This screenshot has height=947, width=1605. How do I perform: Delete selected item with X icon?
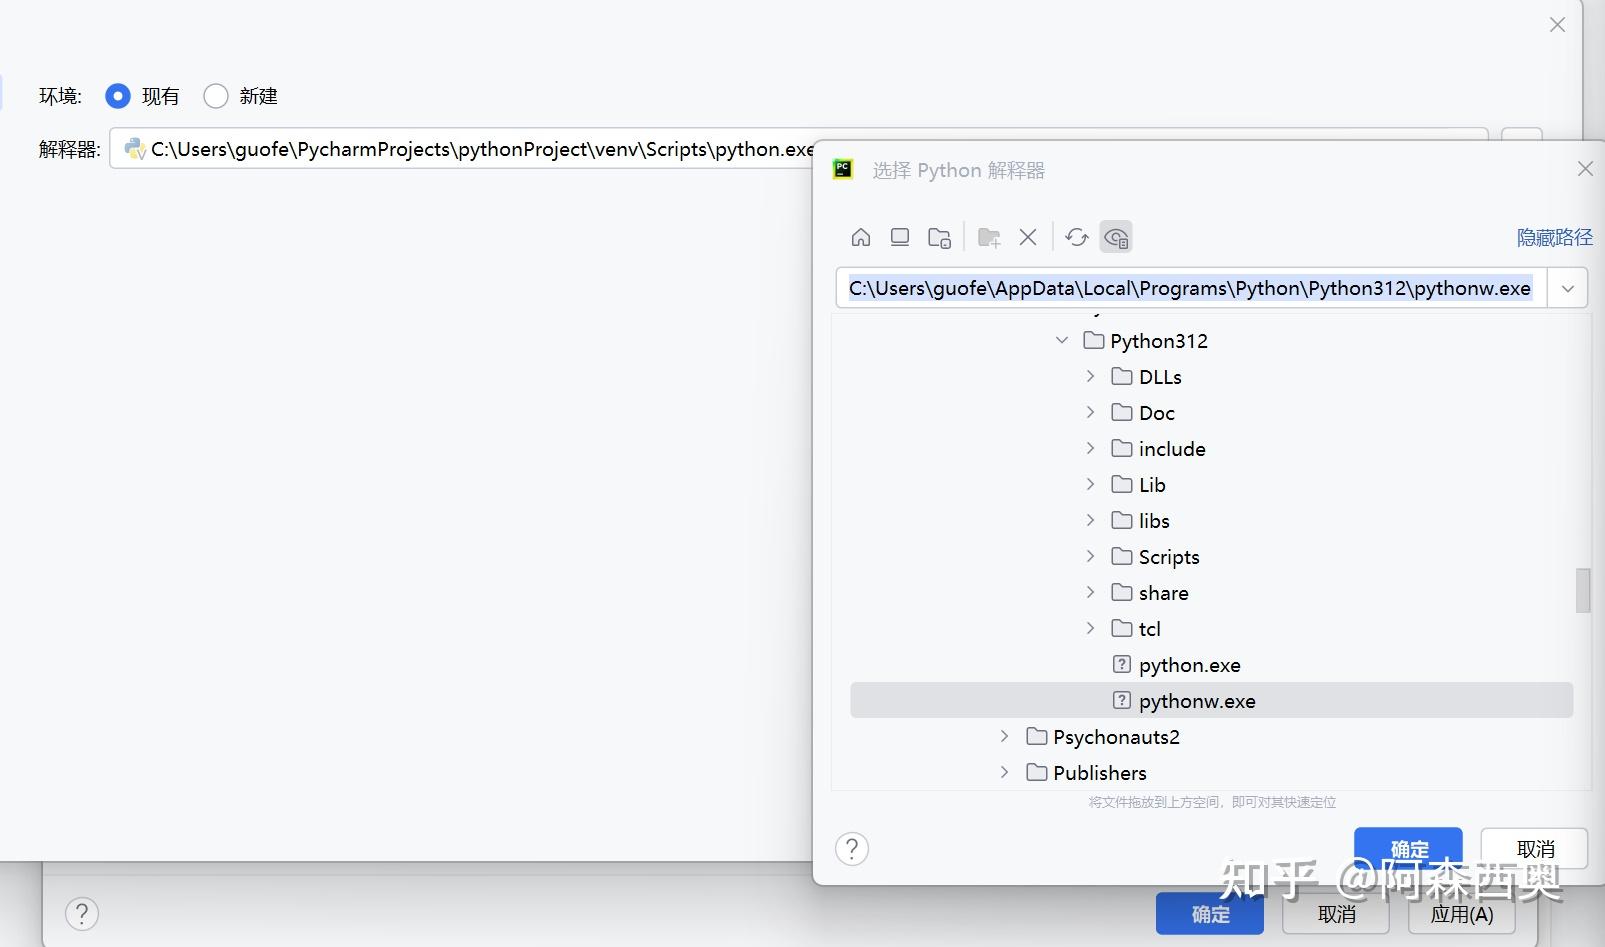click(1028, 237)
